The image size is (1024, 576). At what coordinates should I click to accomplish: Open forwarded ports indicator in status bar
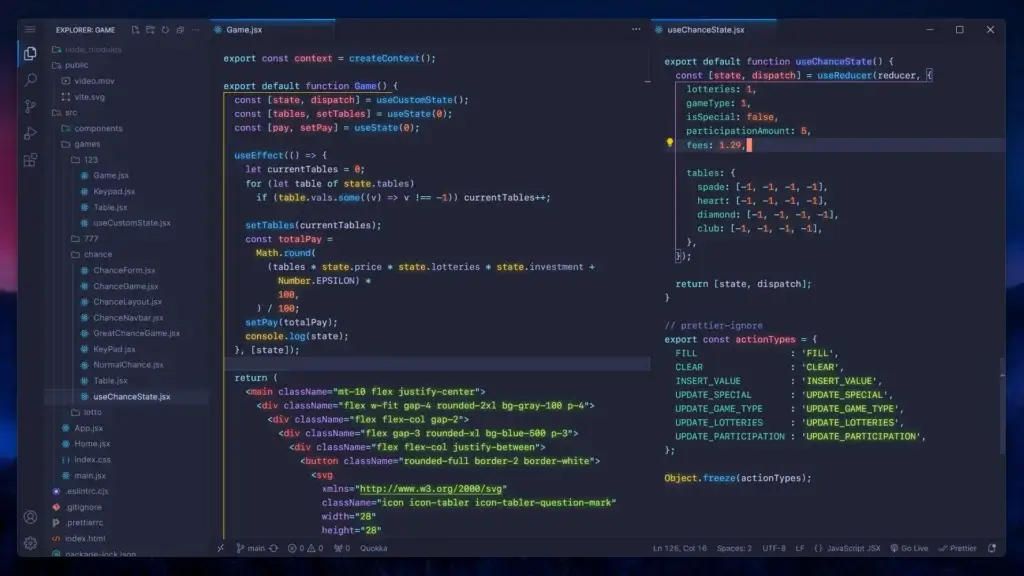[342, 549]
